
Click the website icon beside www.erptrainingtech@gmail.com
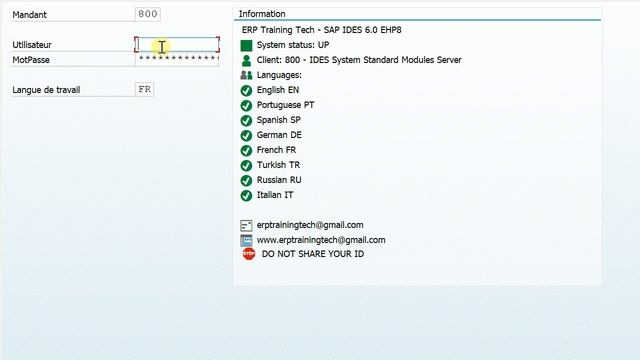[x=246, y=240]
